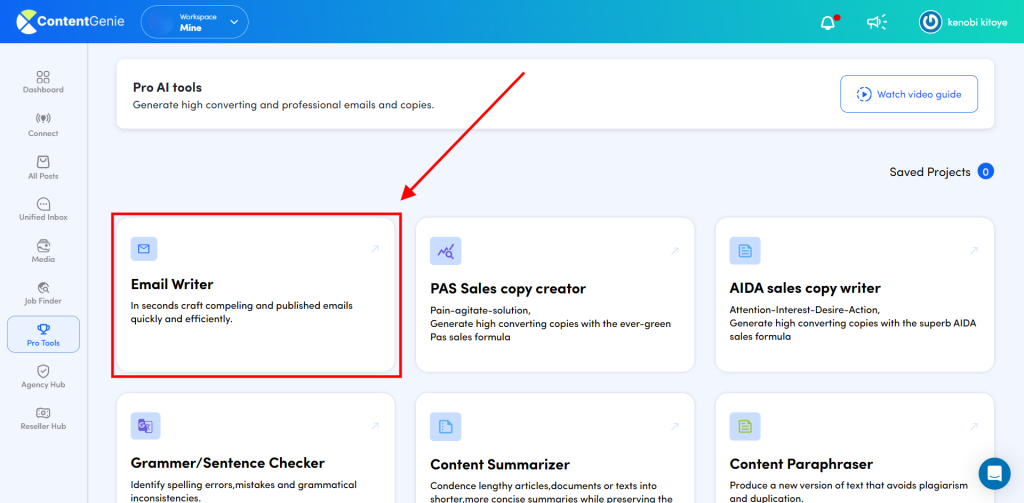
Task: Click the Grammer/Sentence Checker arrow icon
Action: point(375,426)
